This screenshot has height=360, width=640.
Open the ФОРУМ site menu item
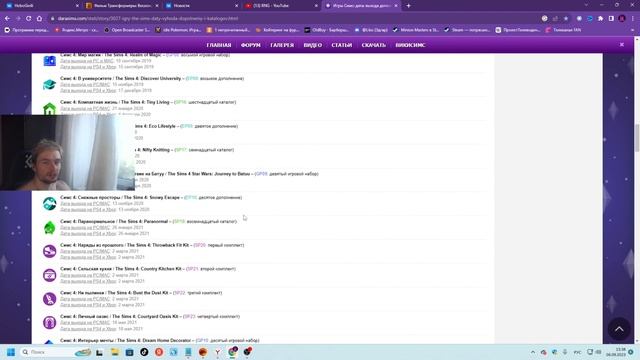point(251,45)
